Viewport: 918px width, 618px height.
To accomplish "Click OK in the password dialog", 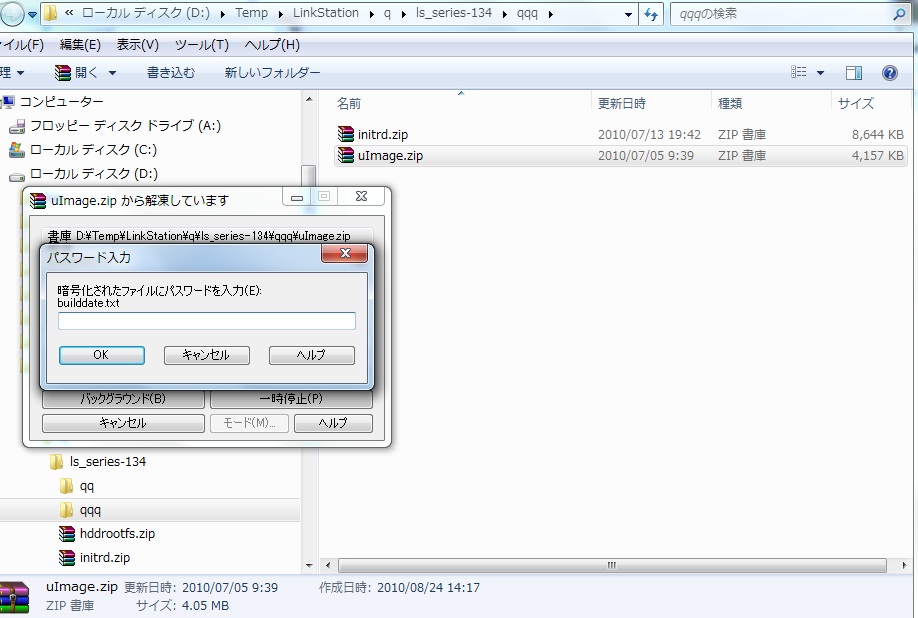I will click(x=102, y=355).
